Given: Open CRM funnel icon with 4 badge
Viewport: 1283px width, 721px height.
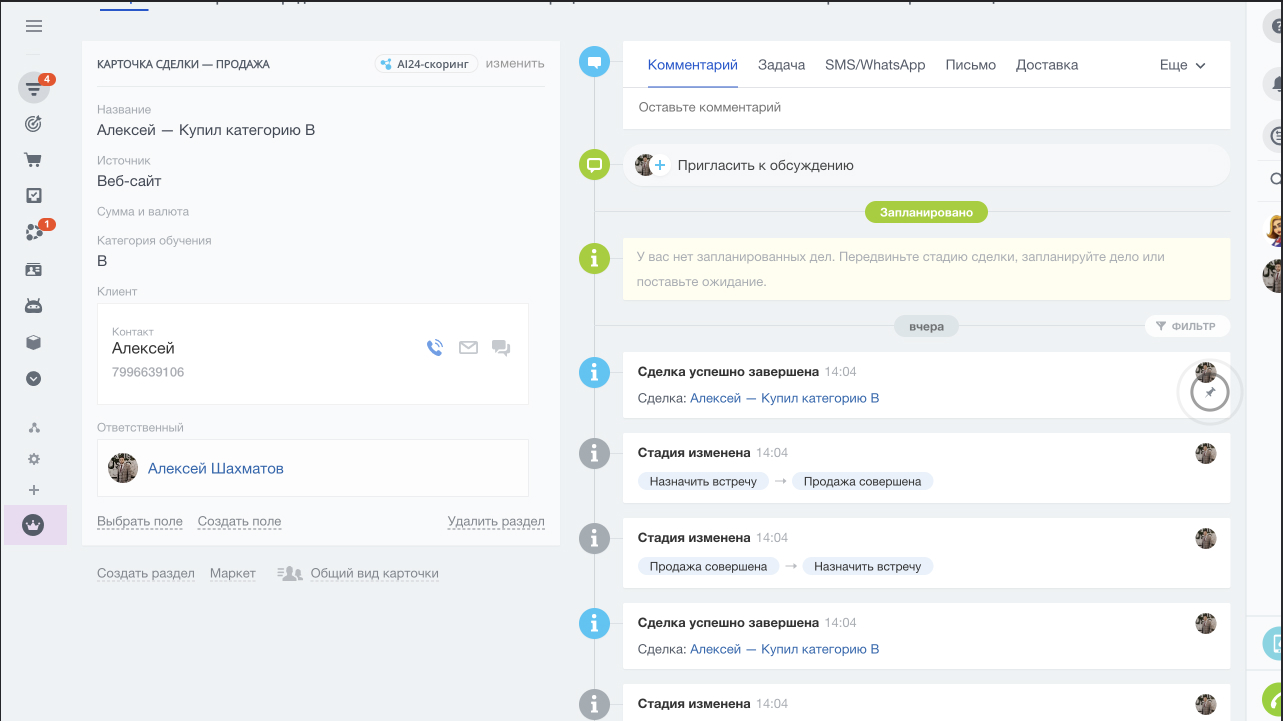Looking at the screenshot, I should 34,89.
